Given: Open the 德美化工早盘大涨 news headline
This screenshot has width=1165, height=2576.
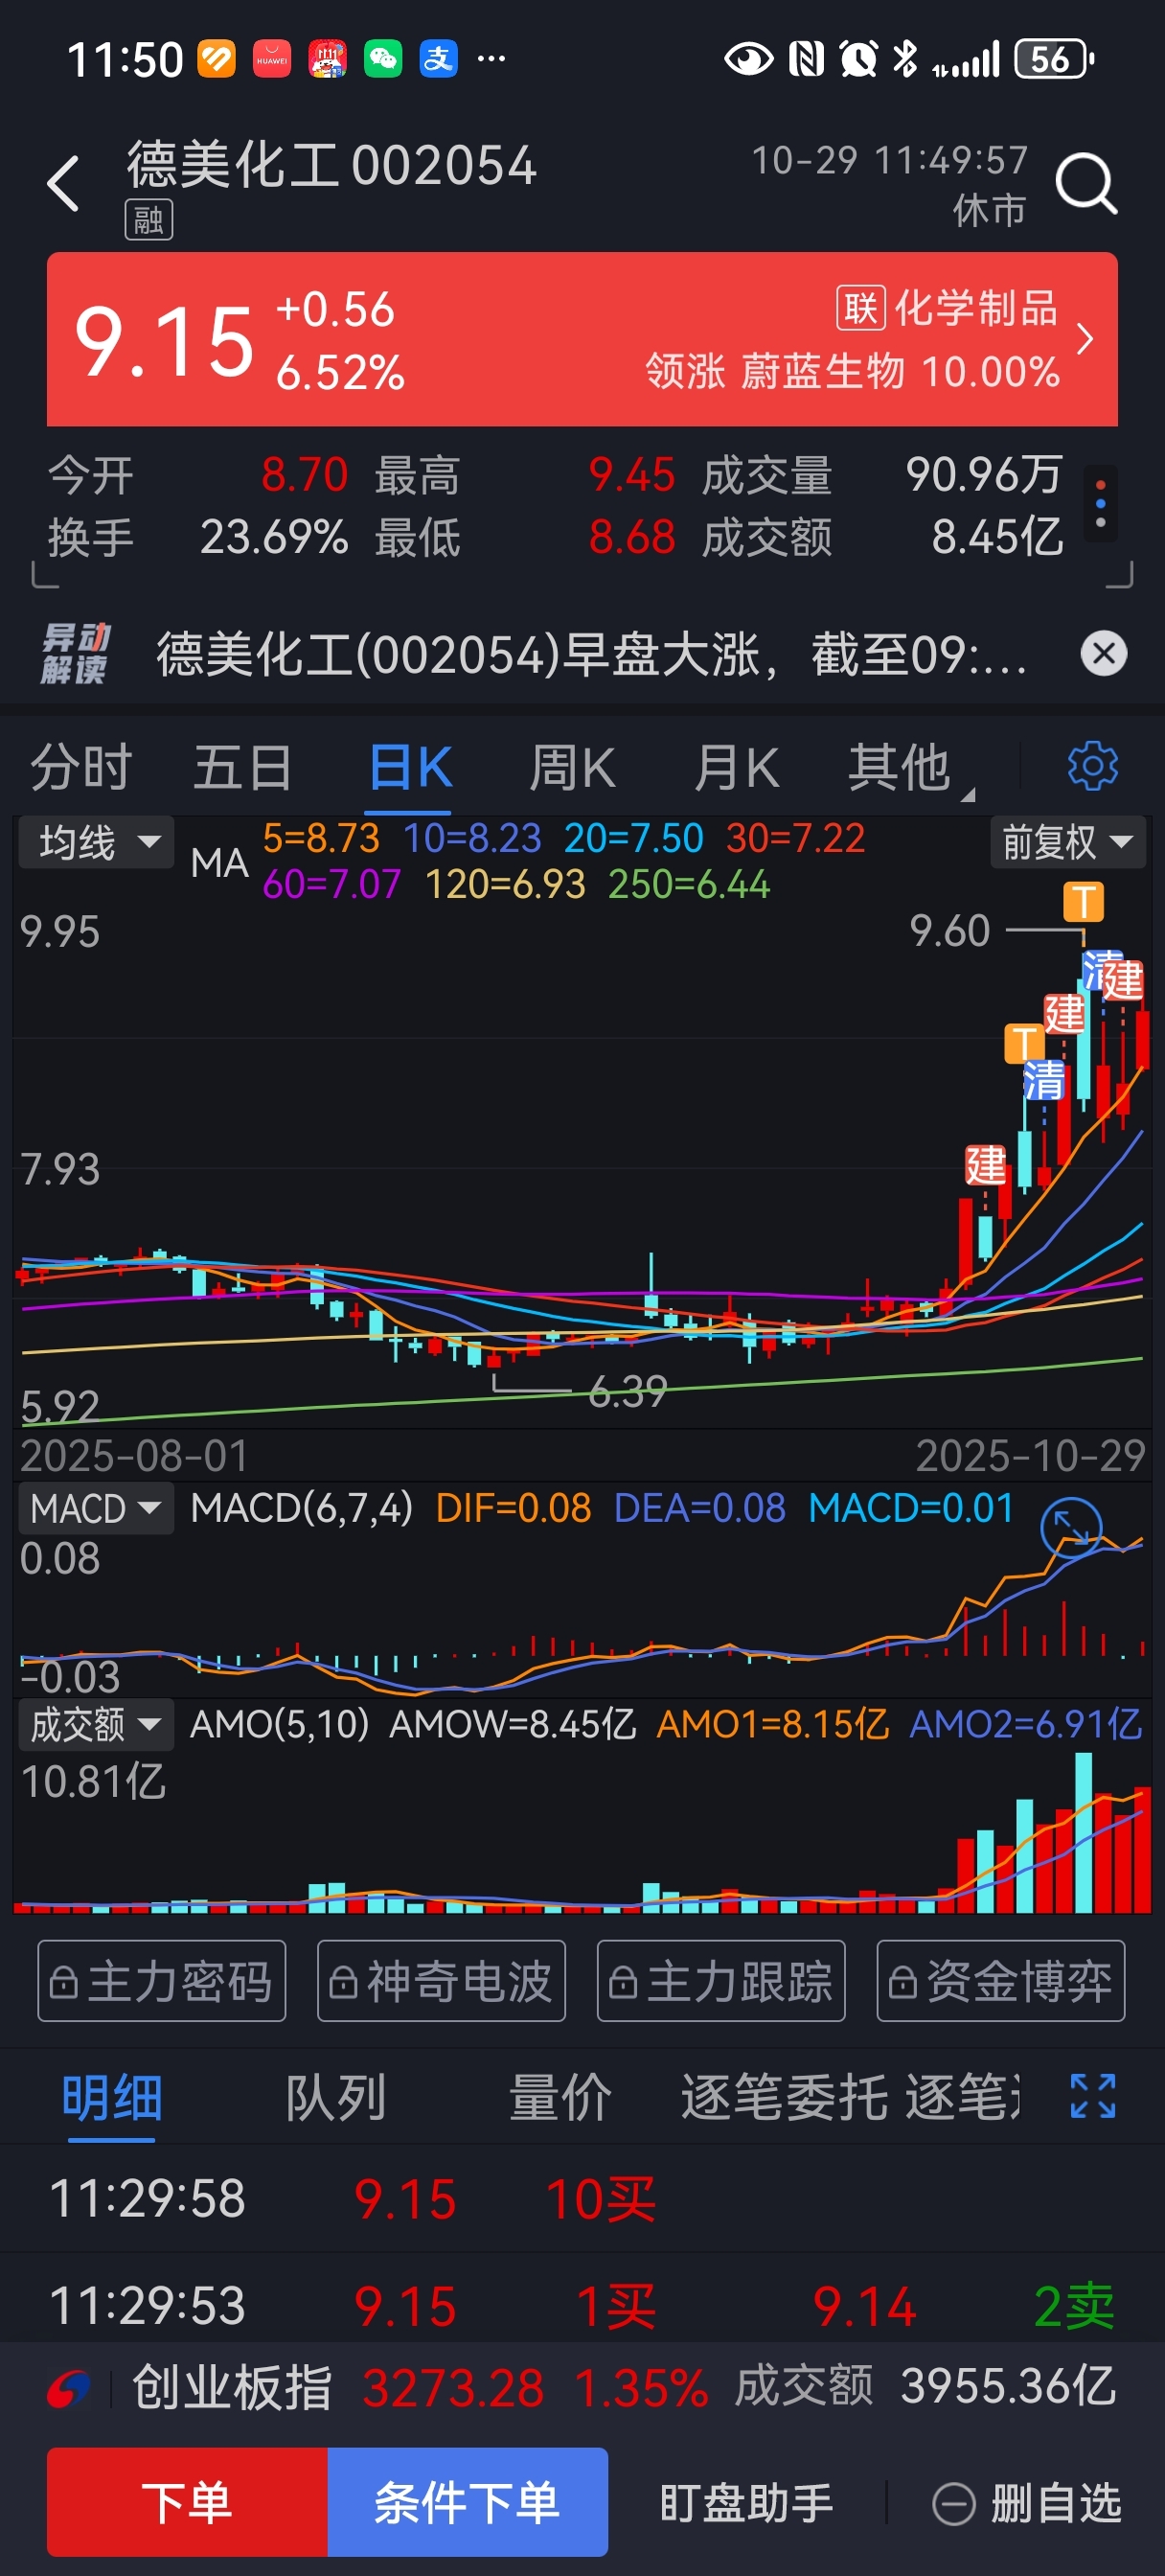Looking at the screenshot, I should [x=592, y=654].
